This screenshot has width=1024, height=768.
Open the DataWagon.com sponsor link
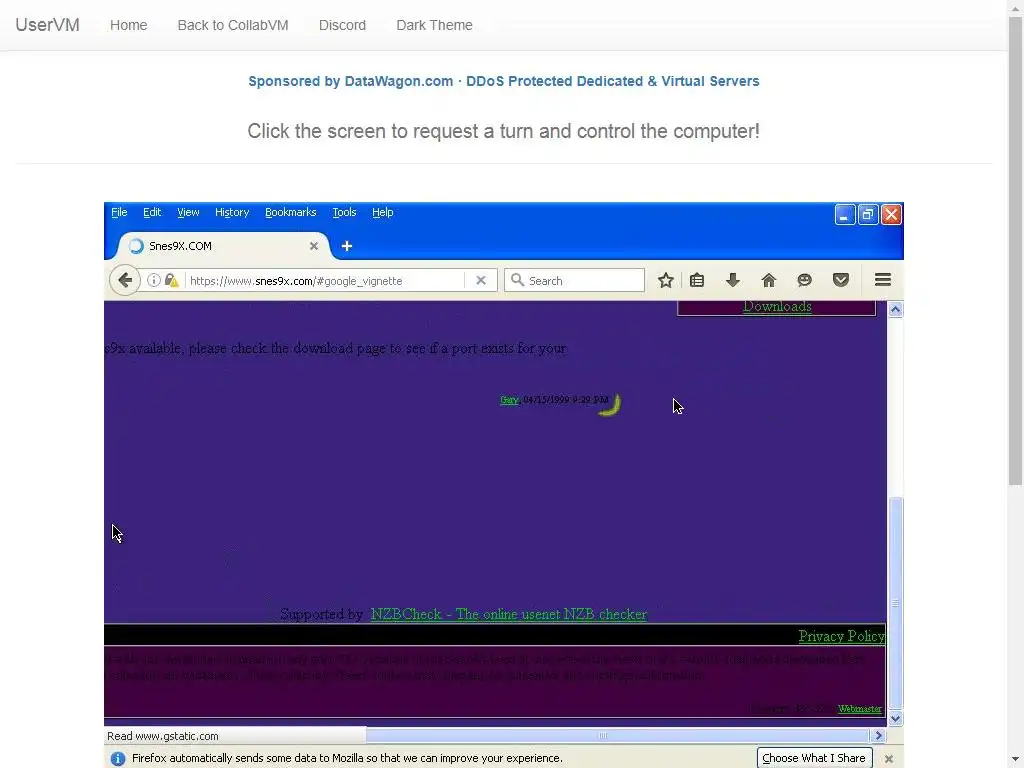(x=504, y=81)
